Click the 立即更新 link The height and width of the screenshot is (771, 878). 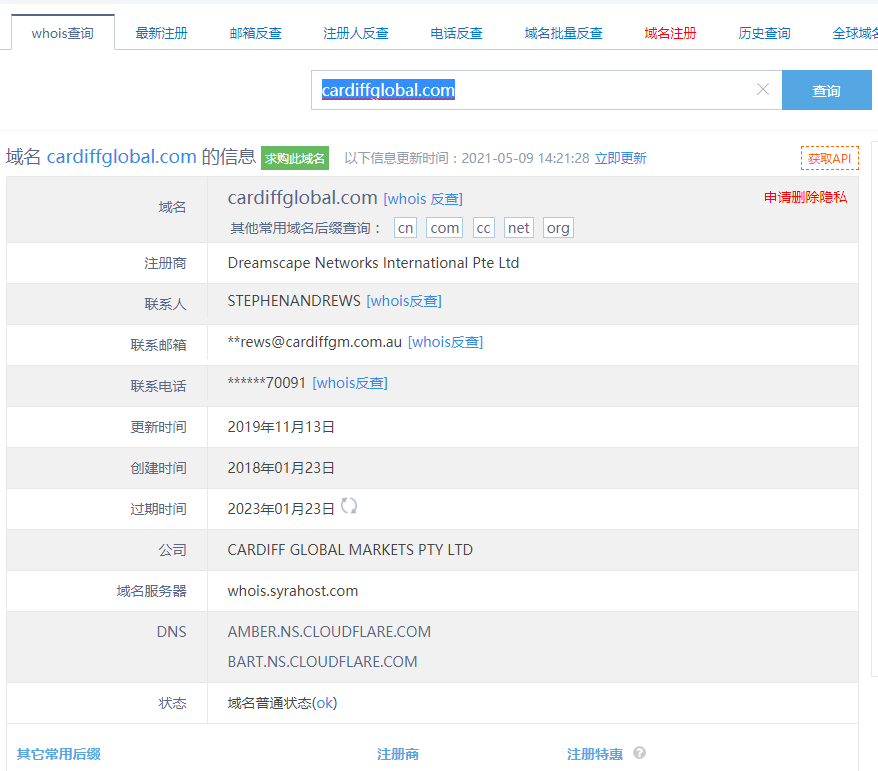pos(620,158)
